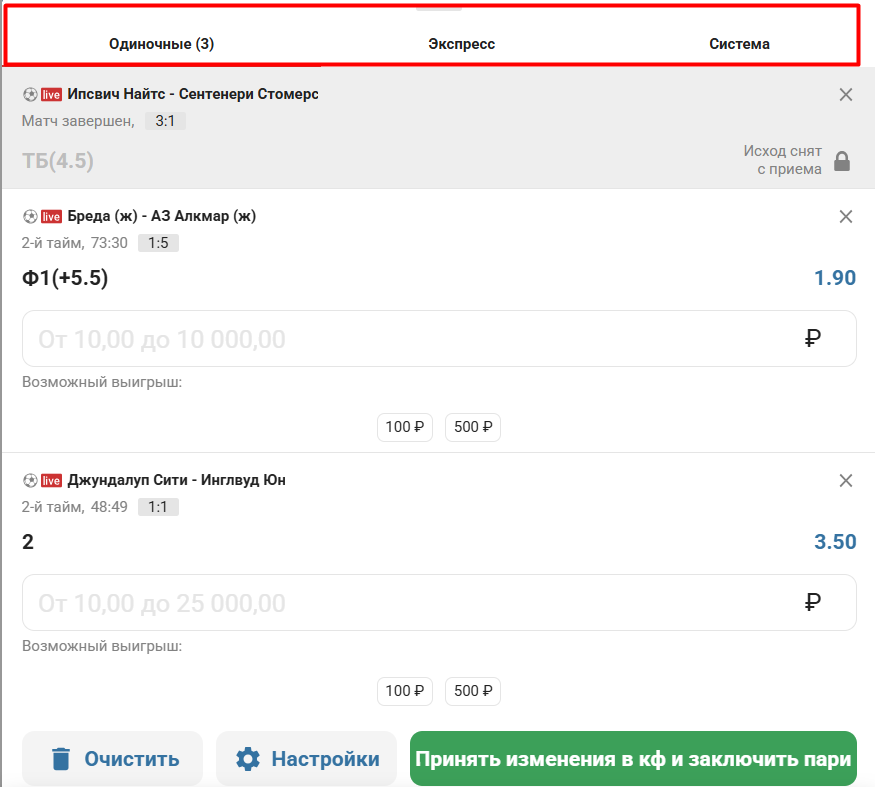Viewport: 875px width, 787px height.
Task: Click the Очистить button
Action: coord(112,759)
